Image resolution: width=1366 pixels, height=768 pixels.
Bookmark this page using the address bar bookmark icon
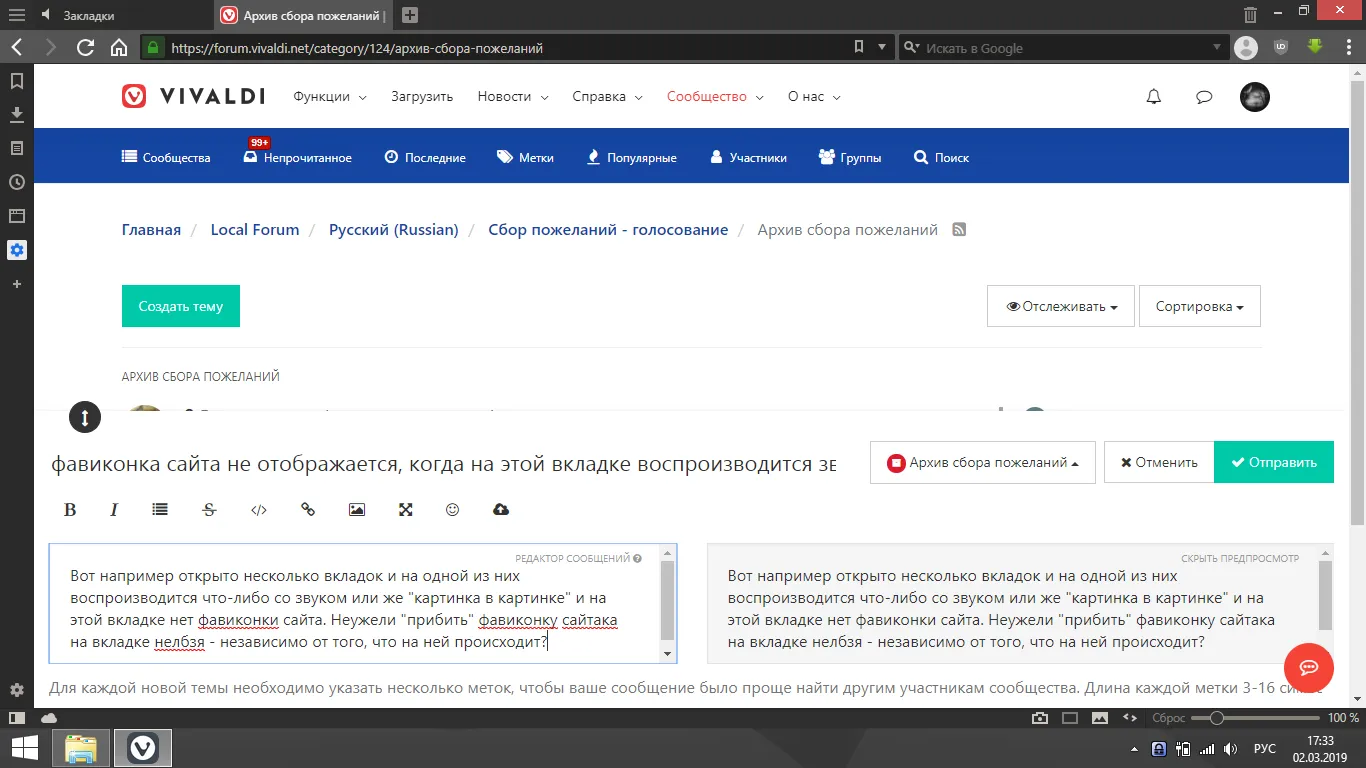[858, 47]
